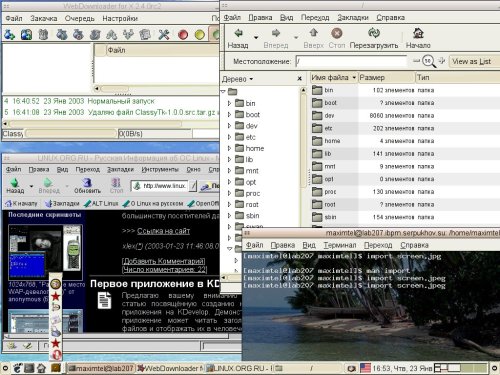Click the О Linux на русском bookmark
Screen dimensions: 500x375
pyautogui.click(x=153, y=203)
